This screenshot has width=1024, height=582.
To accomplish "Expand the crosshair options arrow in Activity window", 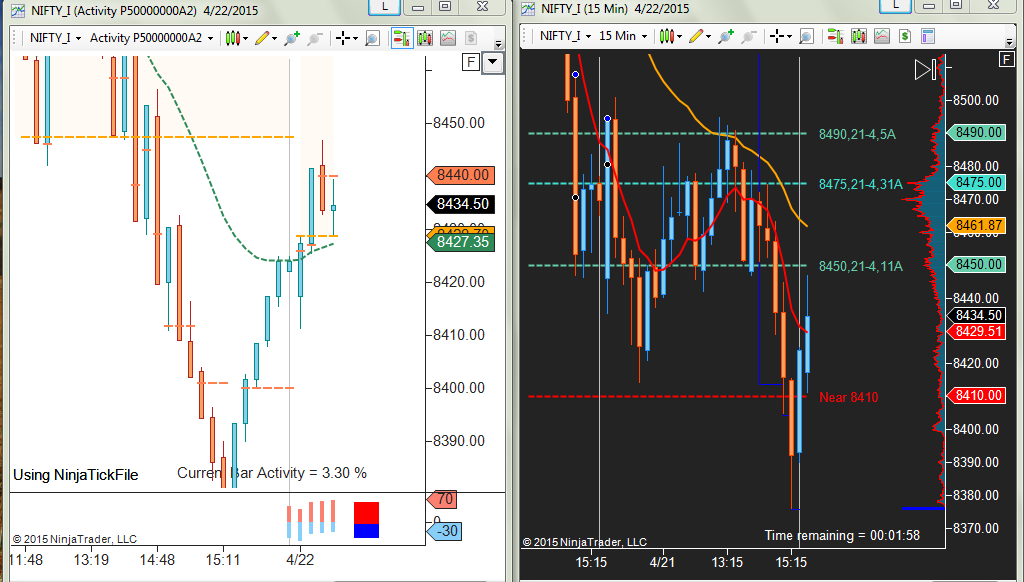I will 355,39.
